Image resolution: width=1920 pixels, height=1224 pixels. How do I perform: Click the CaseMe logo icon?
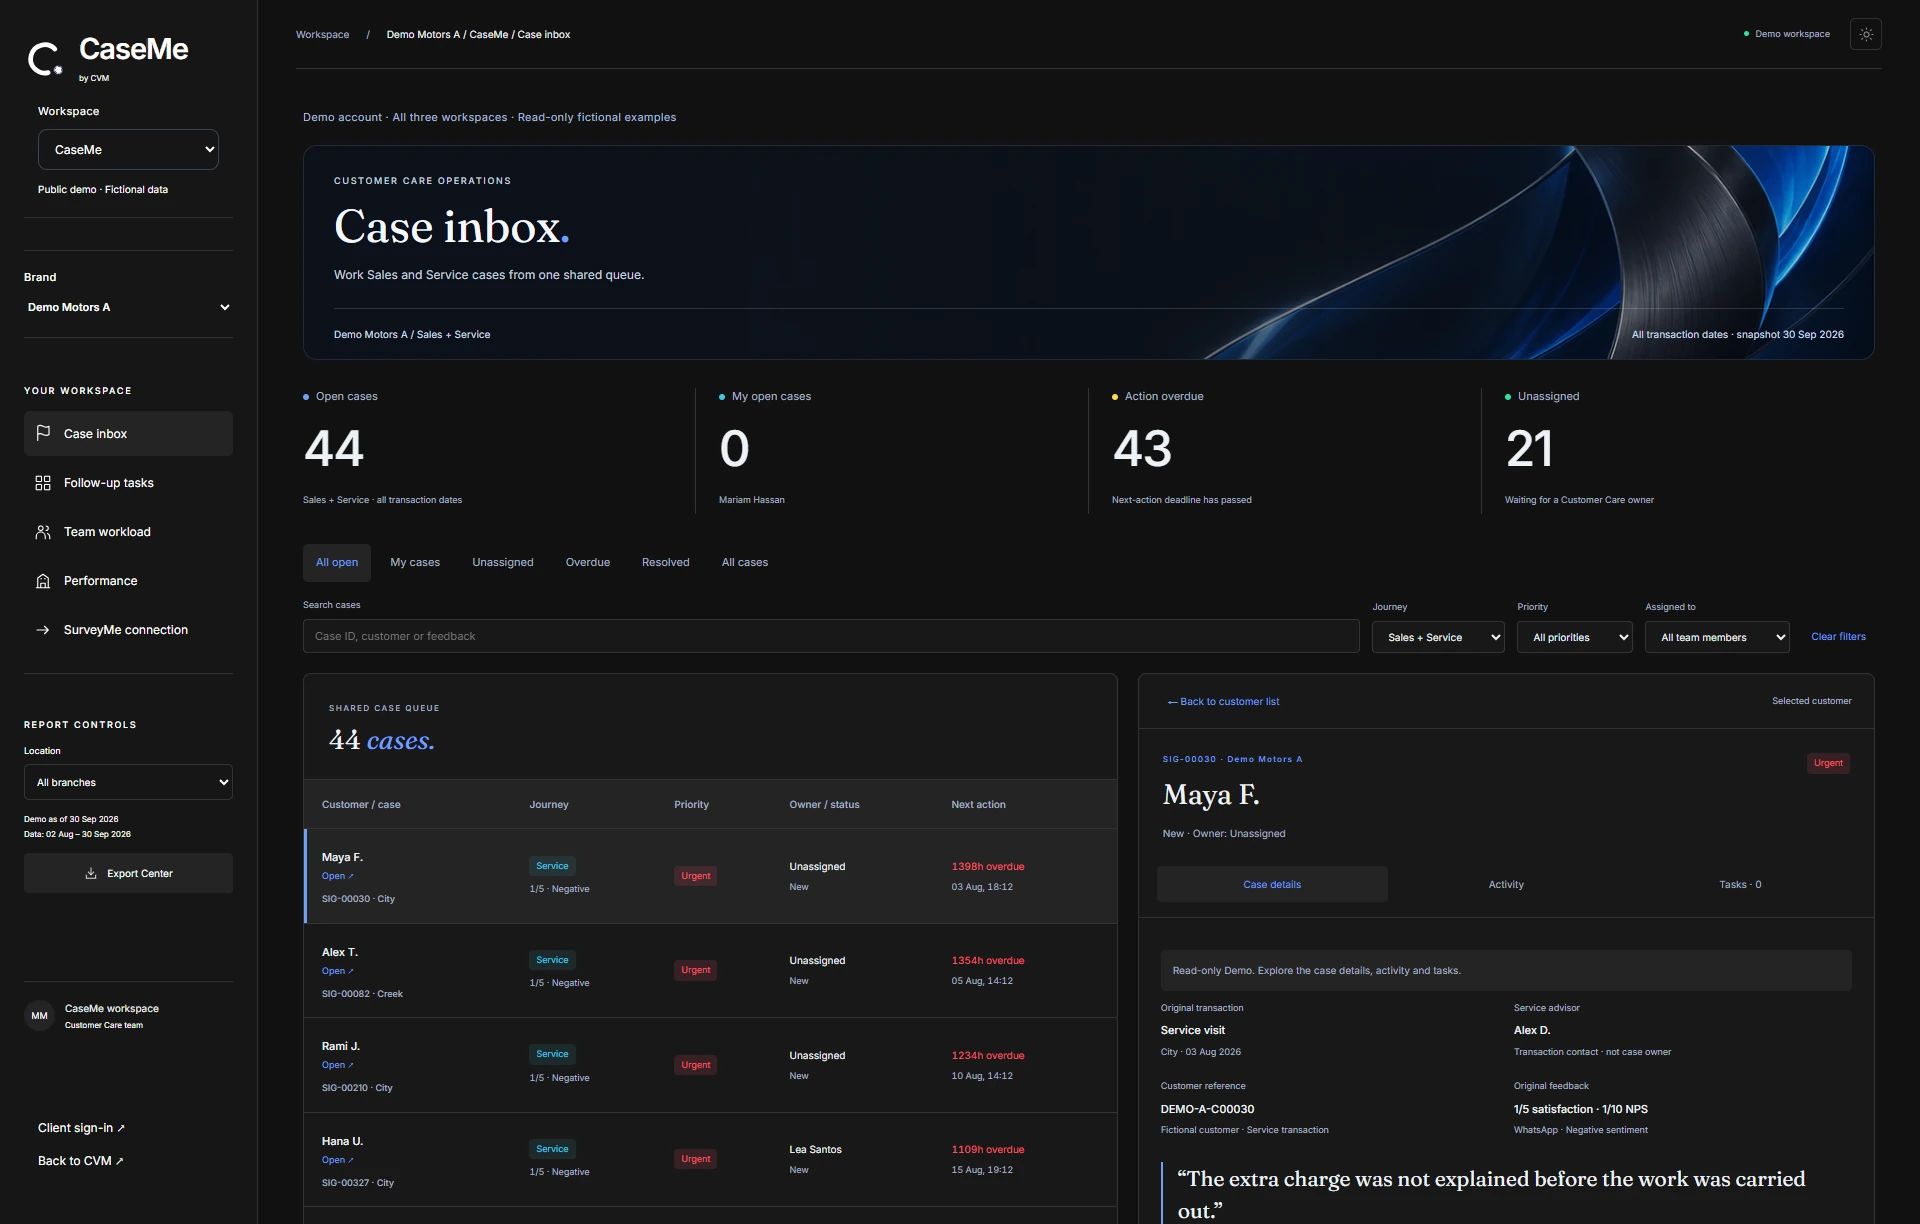click(x=45, y=59)
